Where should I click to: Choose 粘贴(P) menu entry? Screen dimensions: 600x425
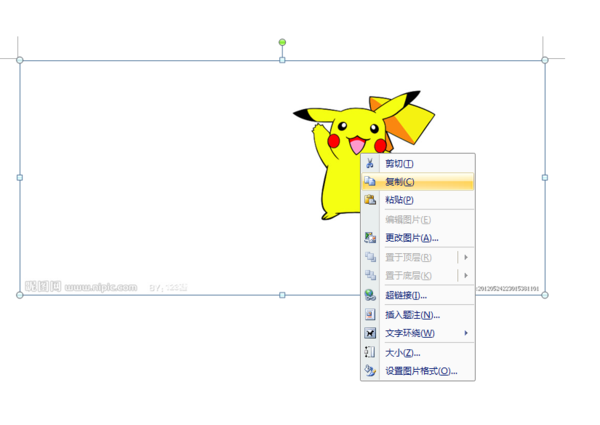418,200
